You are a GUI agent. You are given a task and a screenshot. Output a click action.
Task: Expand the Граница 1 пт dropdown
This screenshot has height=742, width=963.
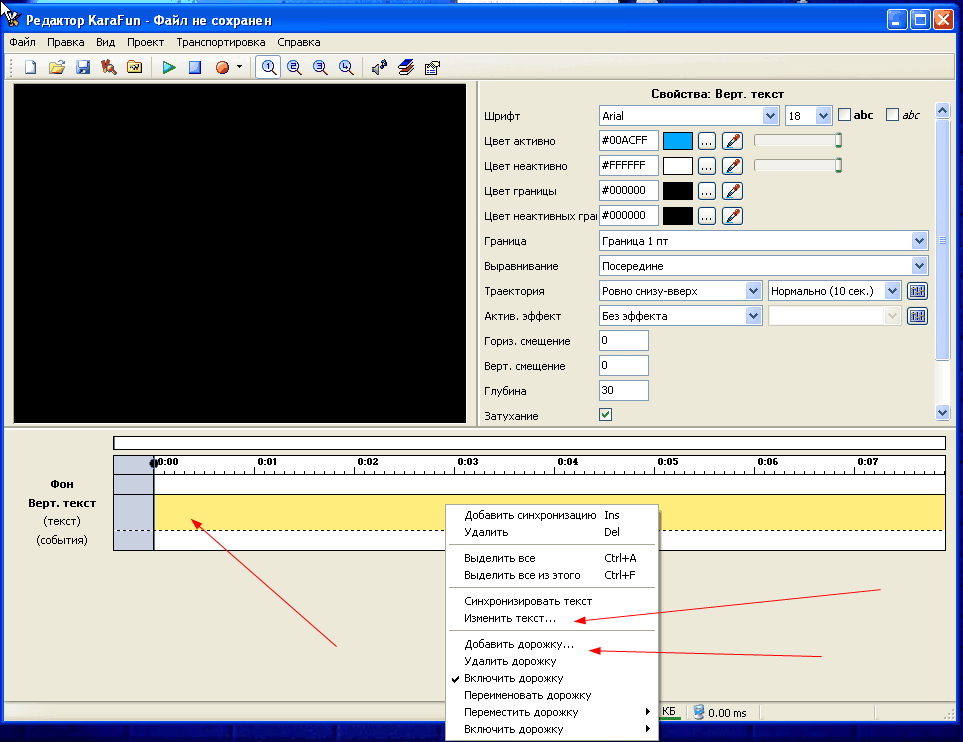click(x=919, y=241)
